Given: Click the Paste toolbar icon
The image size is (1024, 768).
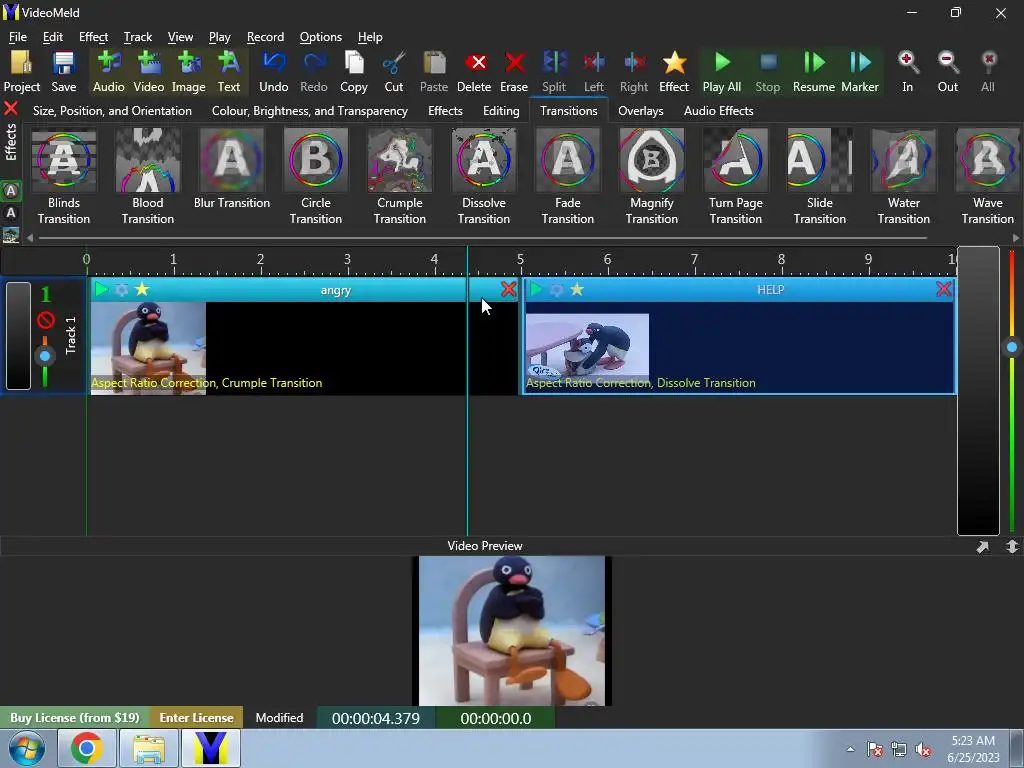Looking at the screenshot, I should click(x=434, y=72).
